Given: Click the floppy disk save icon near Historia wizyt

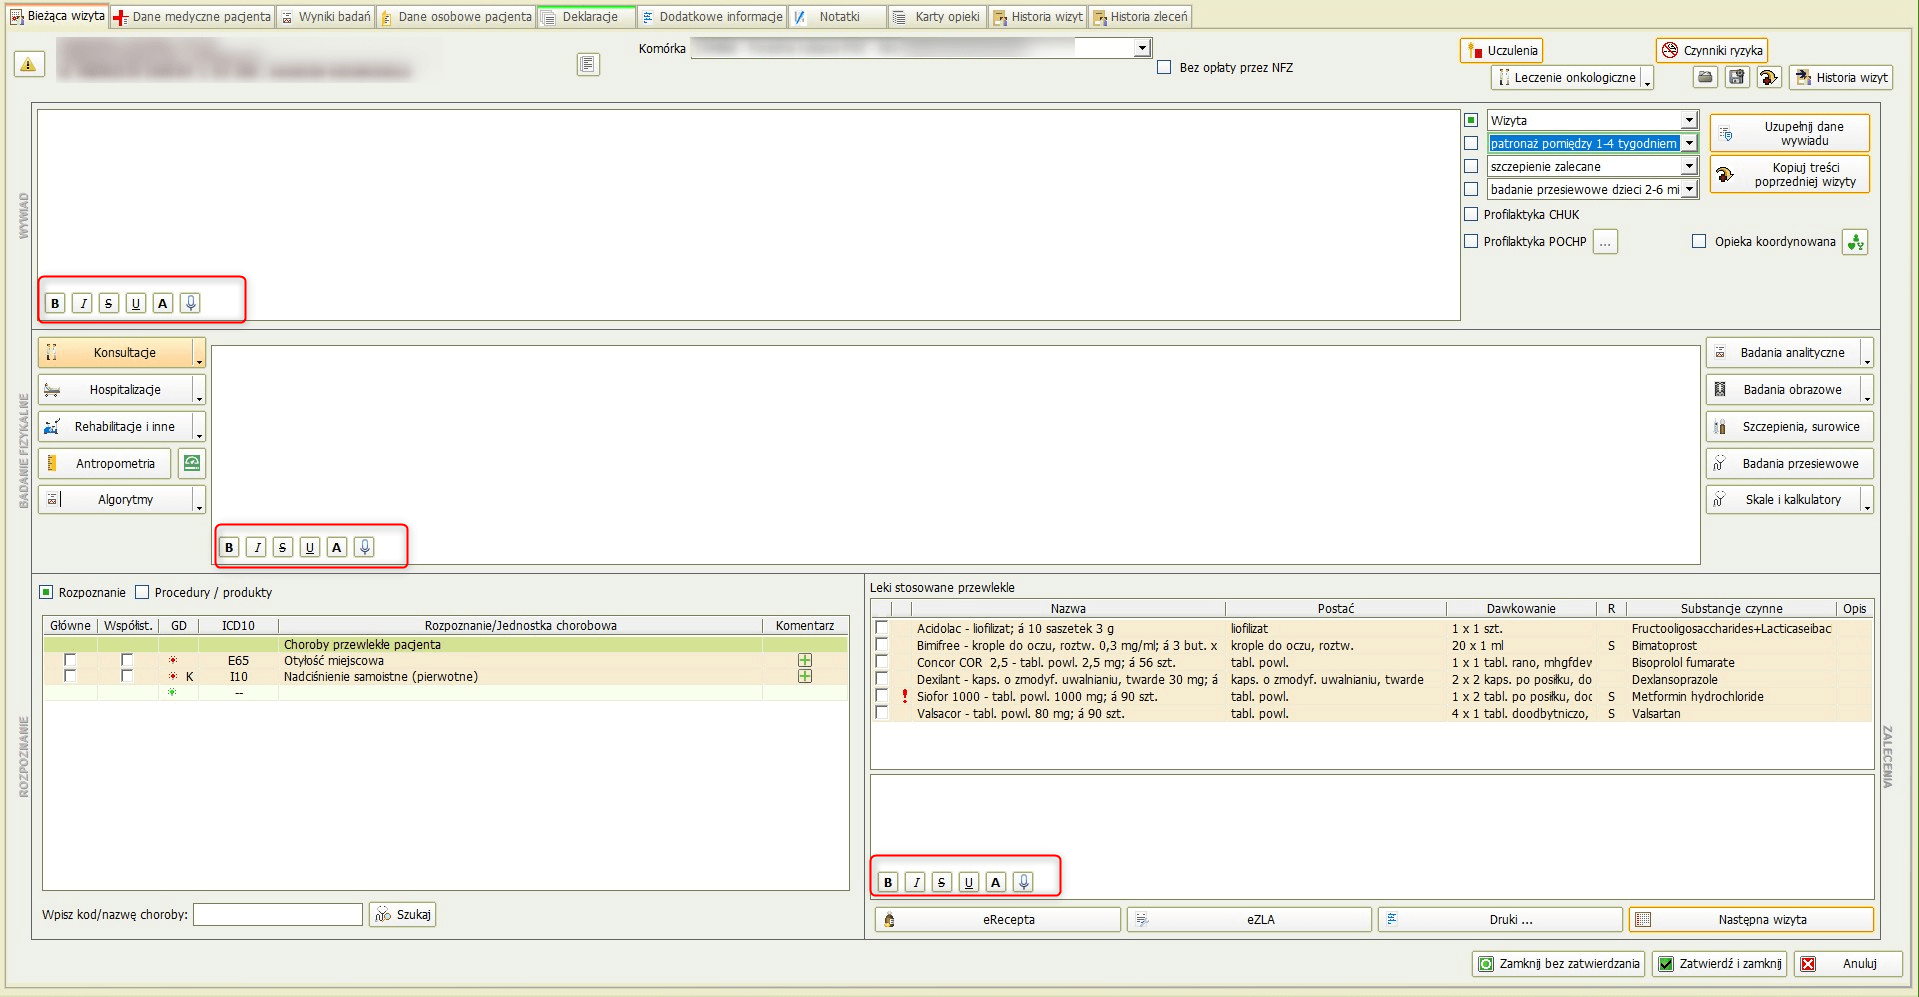Looking at the screenshot, I should (x=1737, y=77).
